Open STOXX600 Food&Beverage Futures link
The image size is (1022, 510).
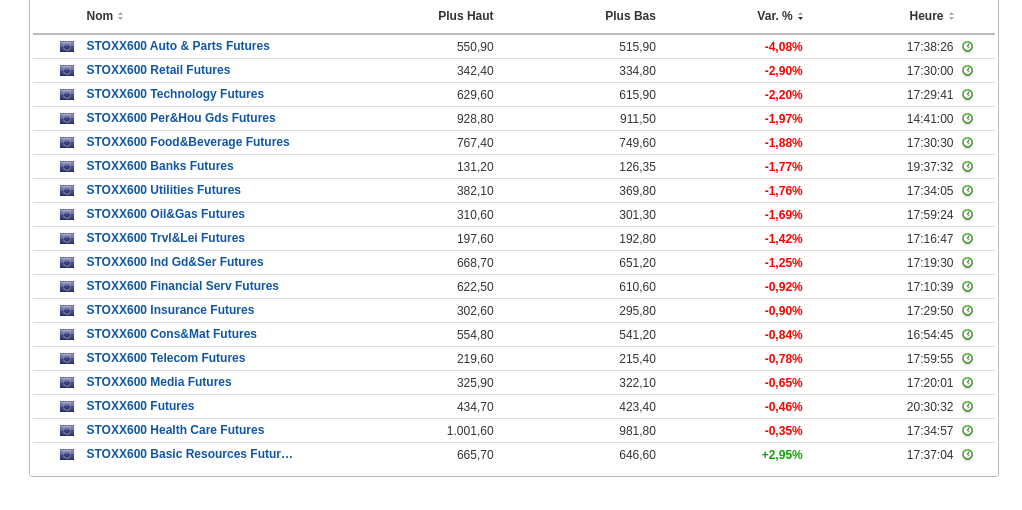point(188,142)
